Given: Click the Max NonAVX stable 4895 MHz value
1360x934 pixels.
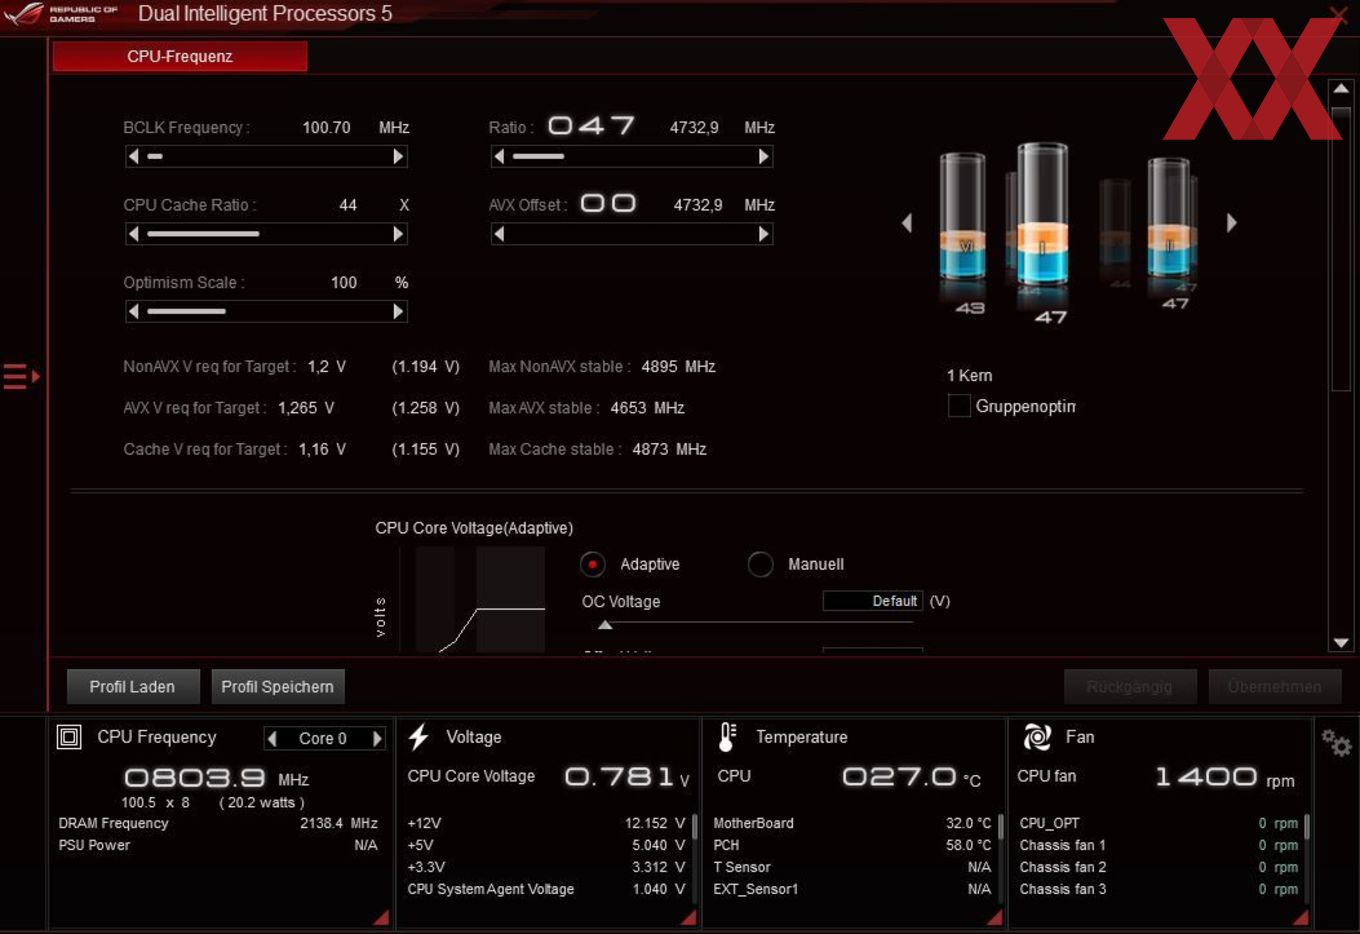Looking at the screenshot, I should click(x=678, y=367).
